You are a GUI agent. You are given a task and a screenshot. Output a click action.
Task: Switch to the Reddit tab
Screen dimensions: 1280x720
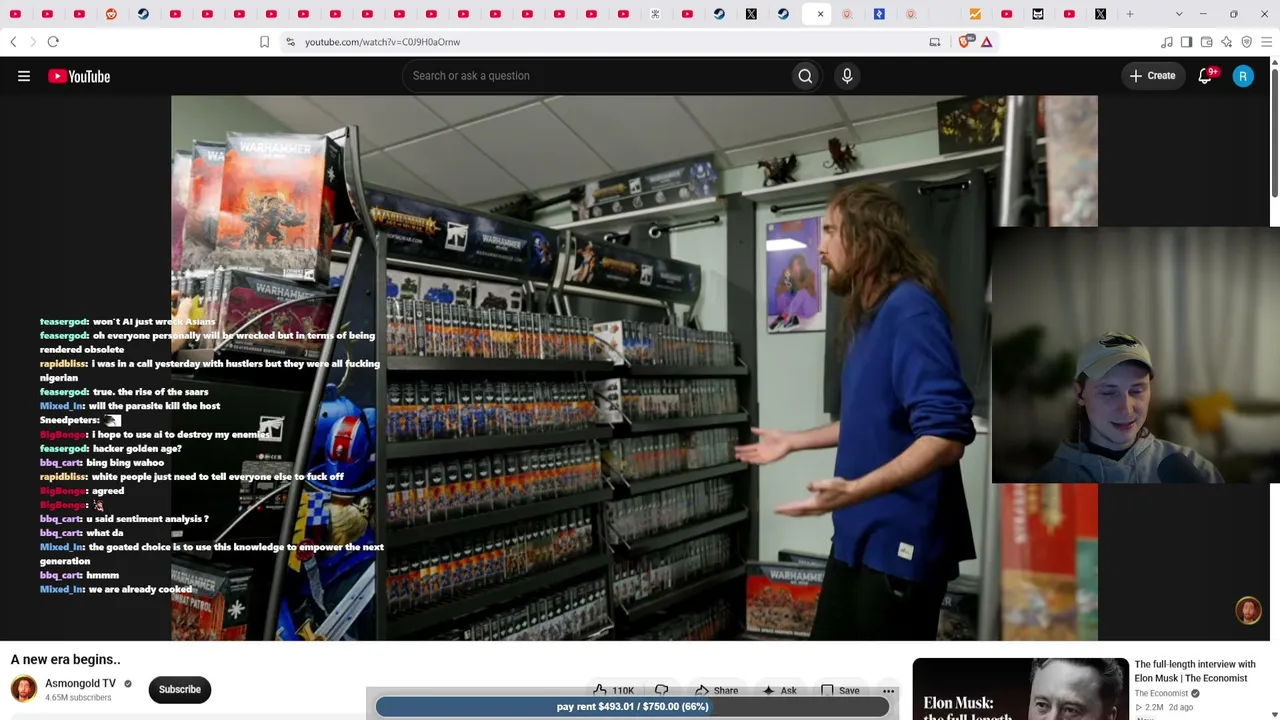[x=111, y=14]
